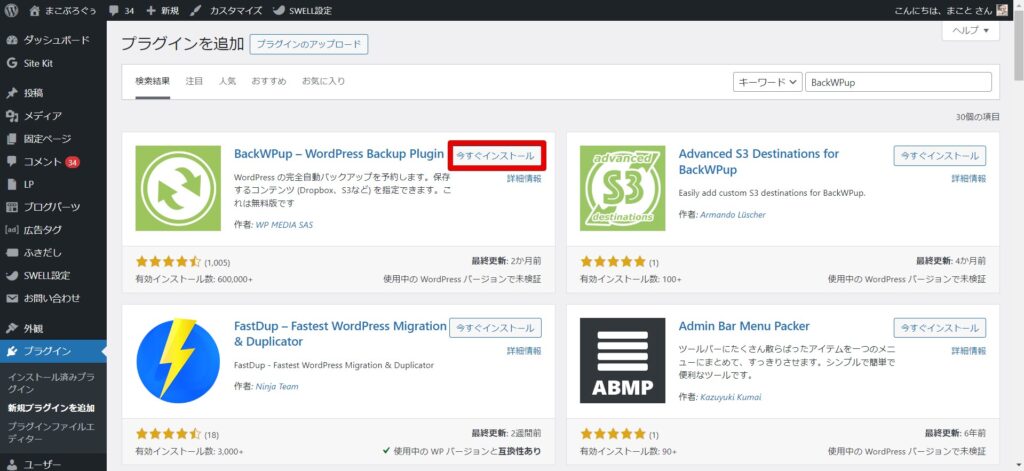The height and width of the screenshot is (471, 1024).
Task: Open comments bubble icon showing 34
Action: point(121,10)
